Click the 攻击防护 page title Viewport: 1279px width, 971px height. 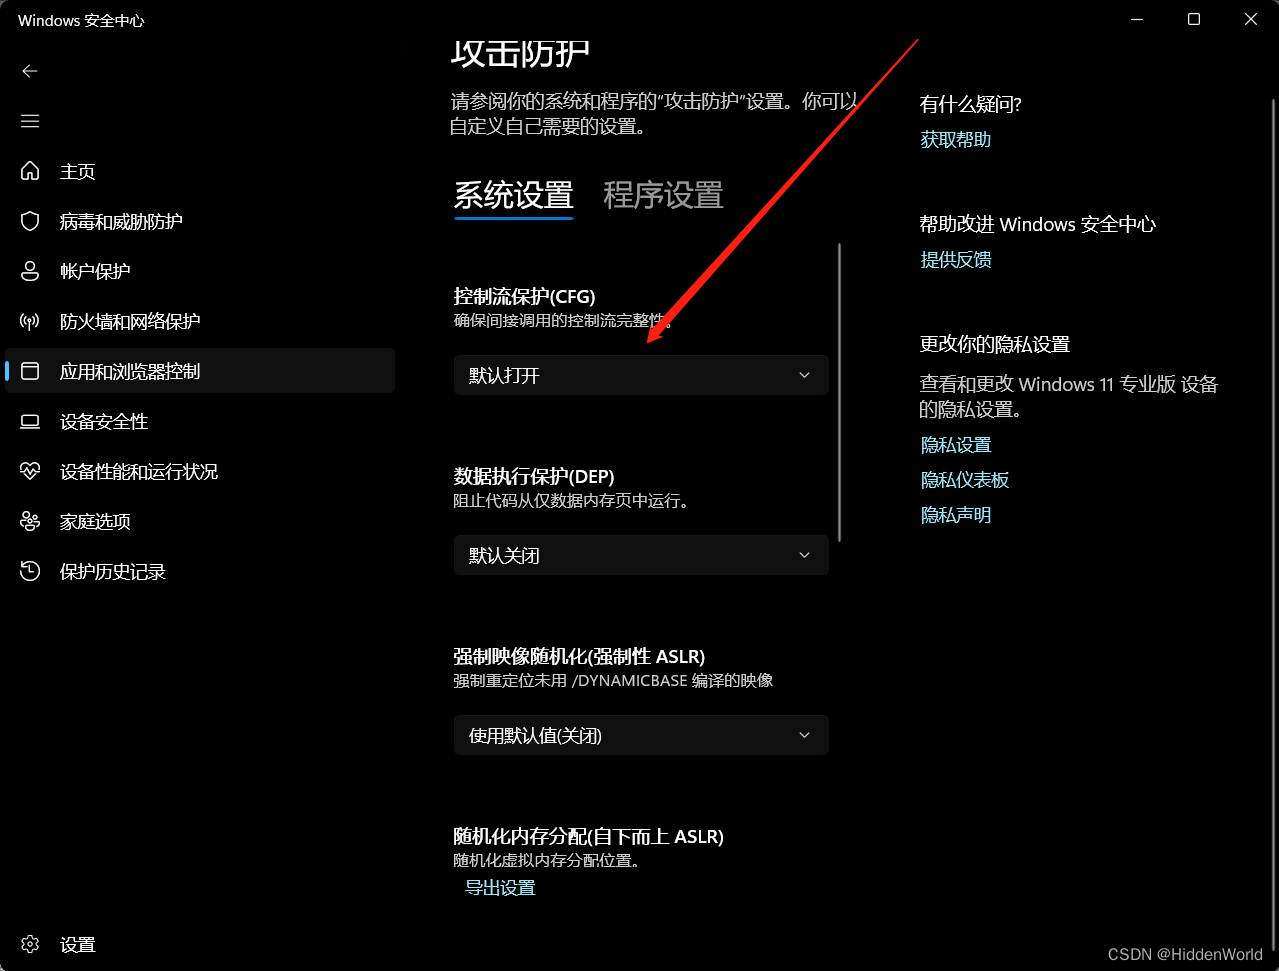[520, 52]
